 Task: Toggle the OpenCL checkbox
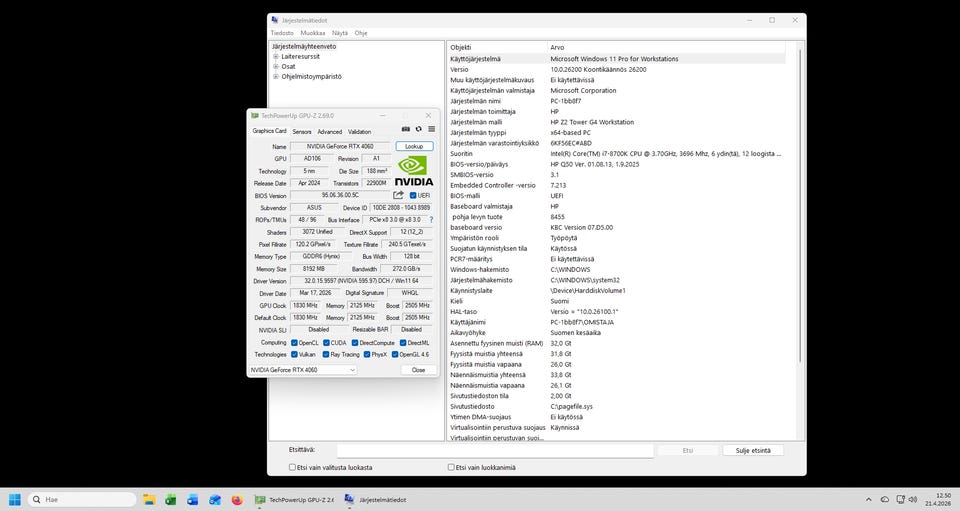(x=294, y=343)
